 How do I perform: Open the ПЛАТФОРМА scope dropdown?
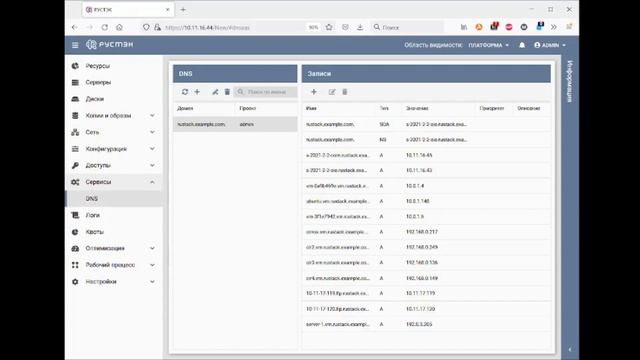pos(489,45)
